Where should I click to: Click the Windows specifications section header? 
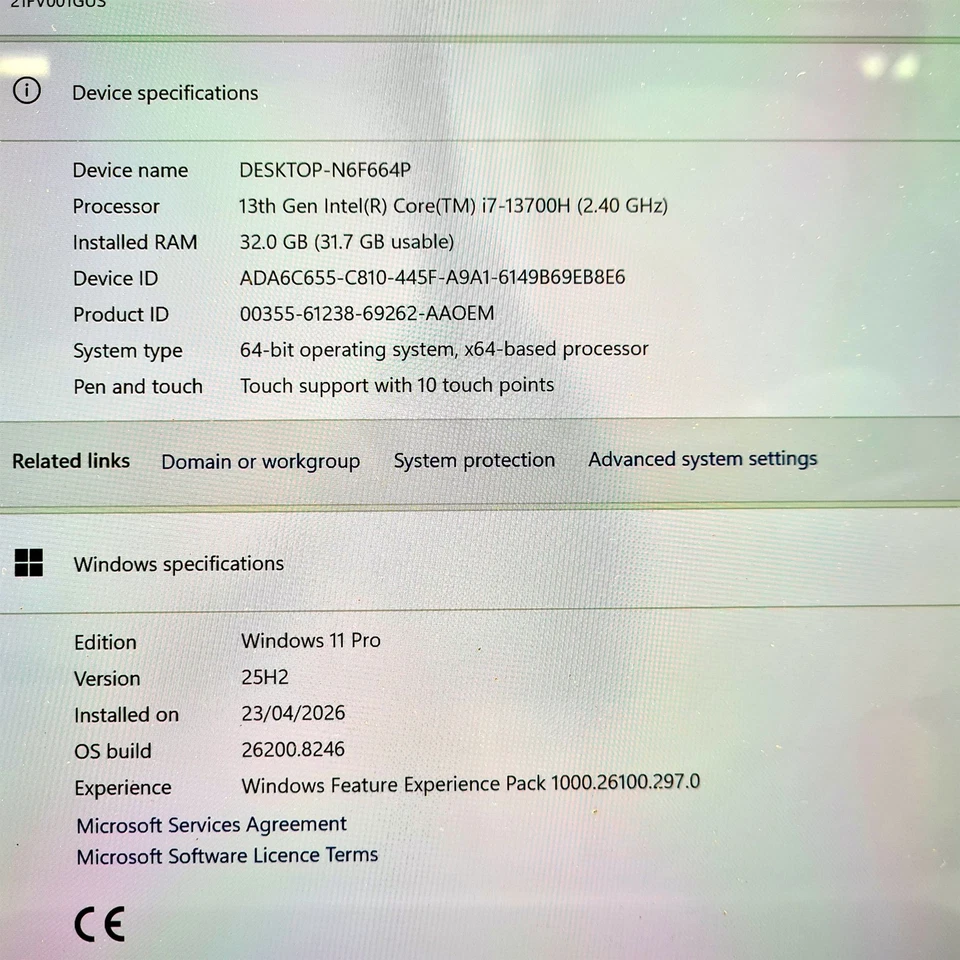pyautogui.click(x=179, y=564)
